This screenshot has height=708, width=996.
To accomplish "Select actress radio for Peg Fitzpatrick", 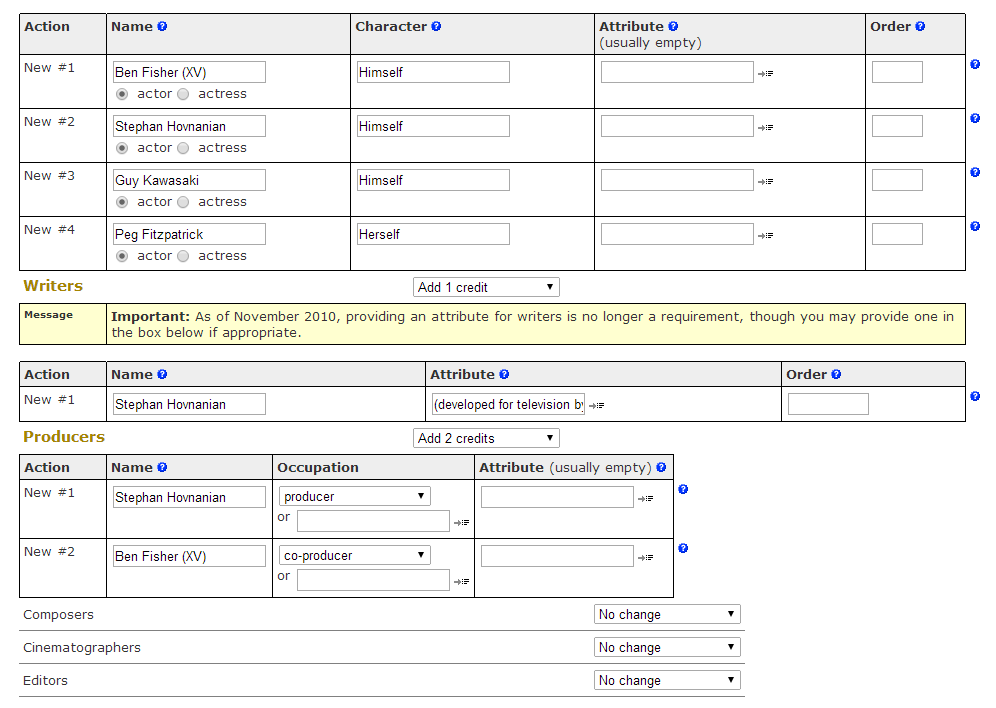I will (183, 256).
